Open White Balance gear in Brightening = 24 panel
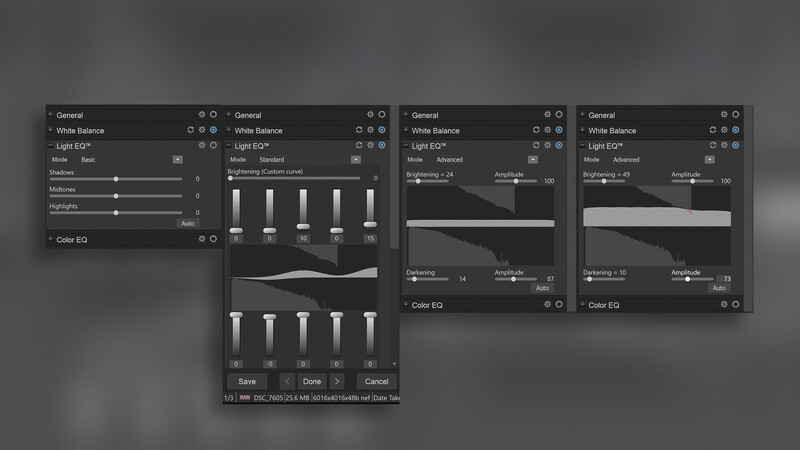Image resolution: width=800 pixels, height=450 pixels. click(547, 130)
